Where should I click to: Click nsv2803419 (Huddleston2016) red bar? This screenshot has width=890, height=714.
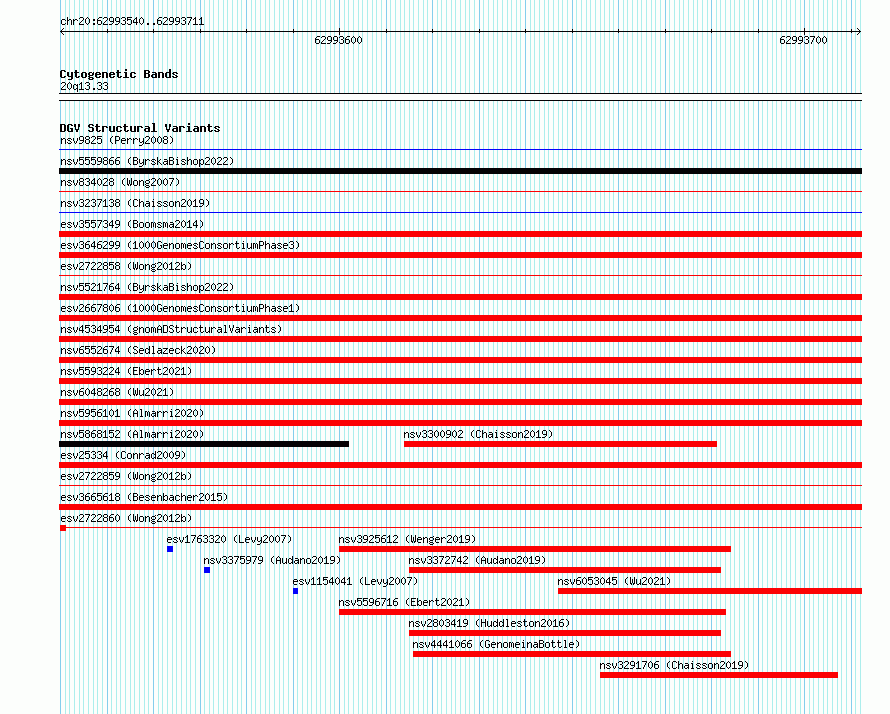(x=565, y=633)
